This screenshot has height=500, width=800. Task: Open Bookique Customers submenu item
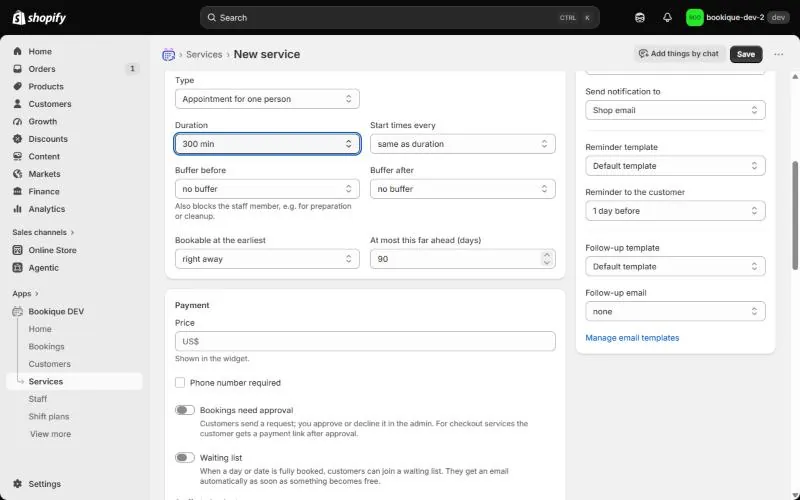(49, 364)
